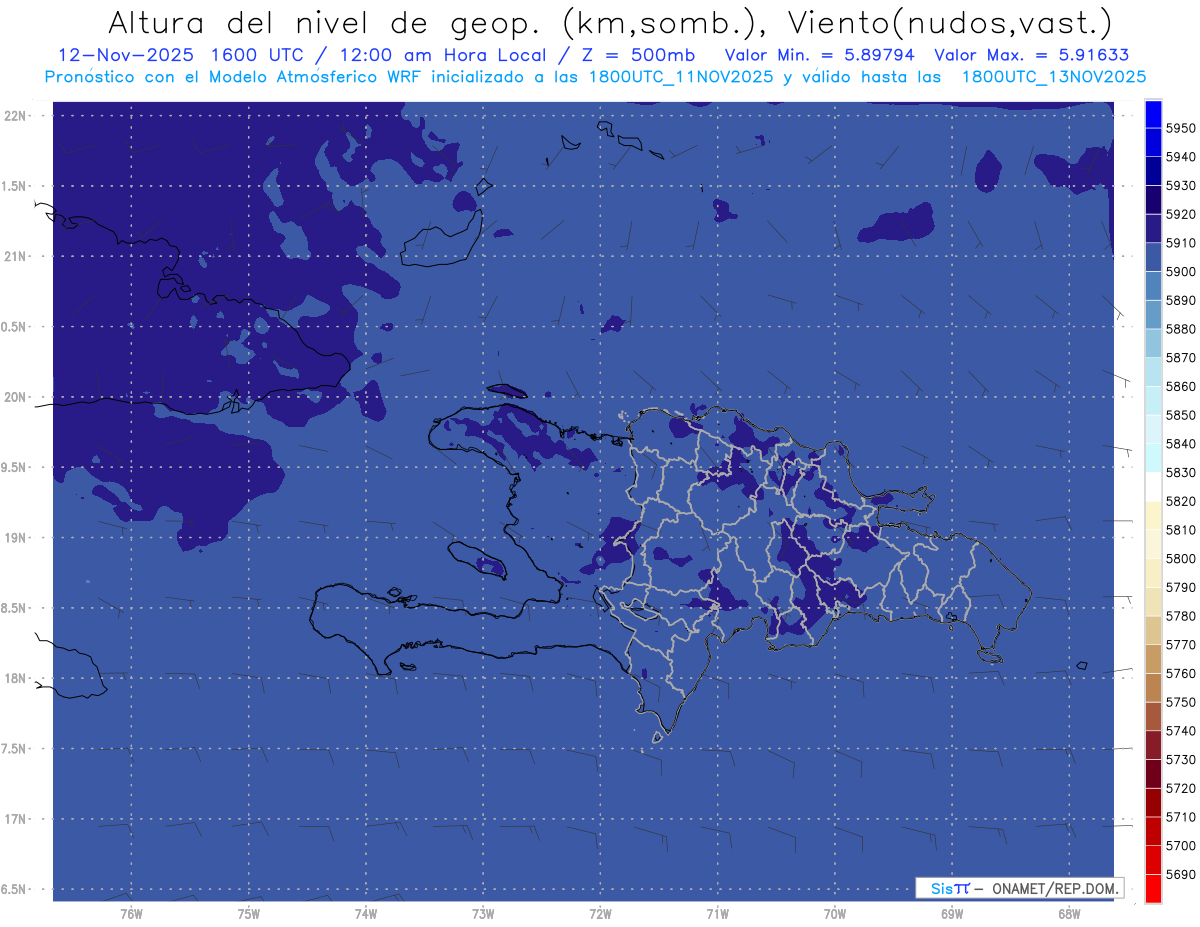Click the '71W' longitude label
The image size is (1200, 927).
click(717, 913)
